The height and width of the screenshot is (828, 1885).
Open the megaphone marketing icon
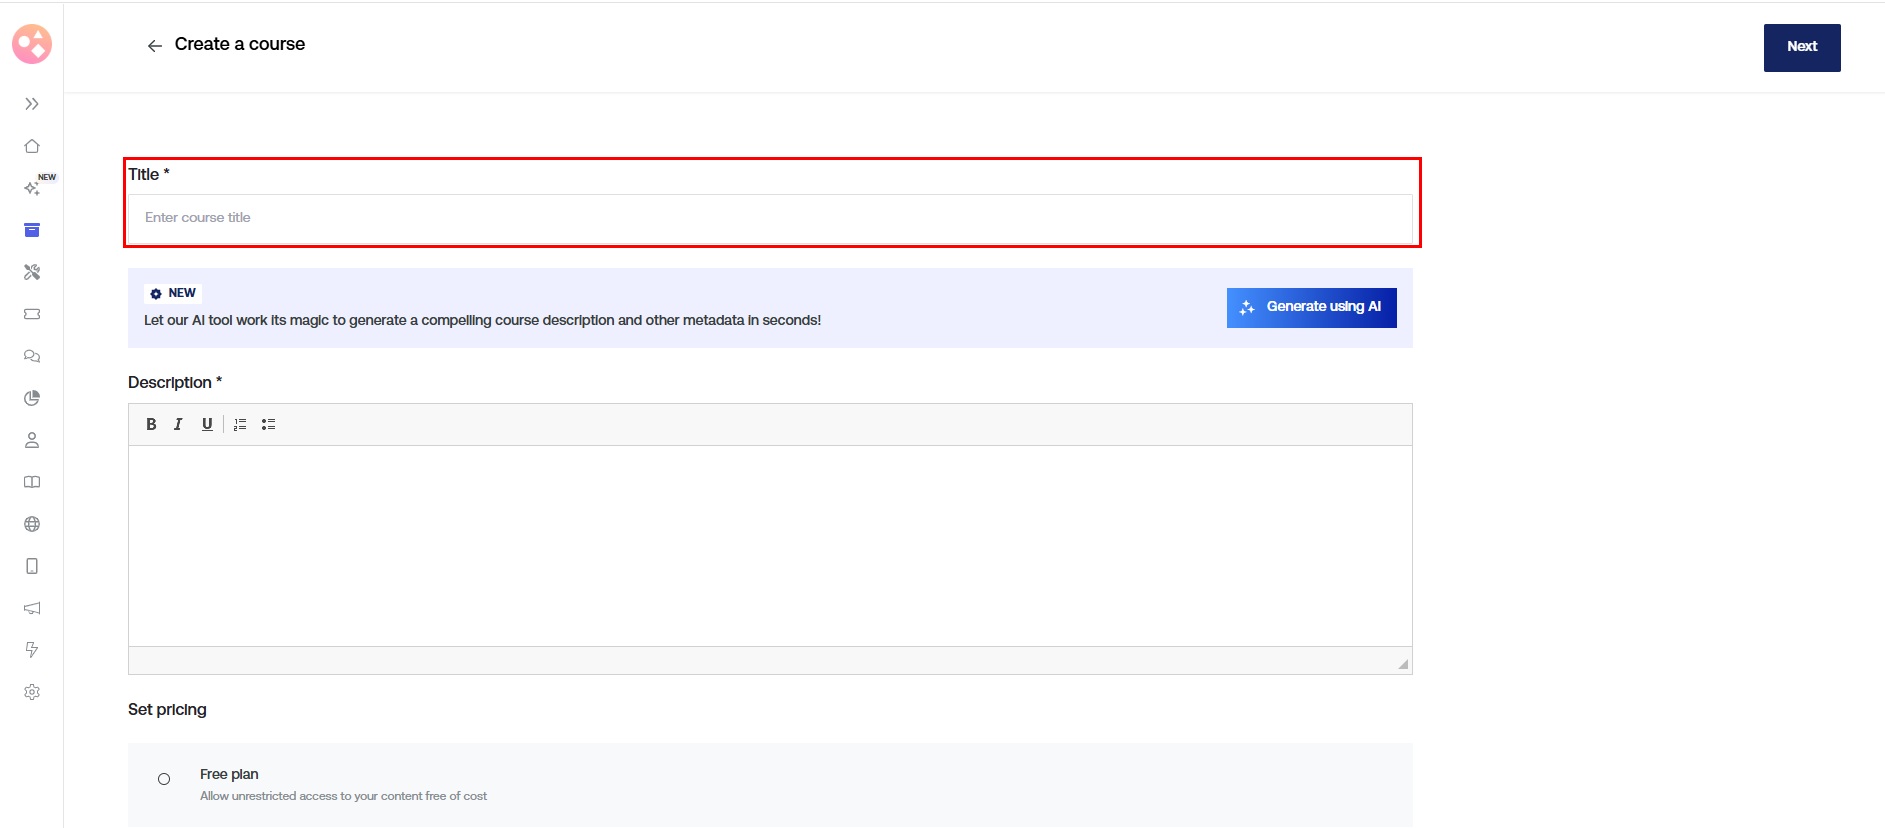tap(32, 608)
